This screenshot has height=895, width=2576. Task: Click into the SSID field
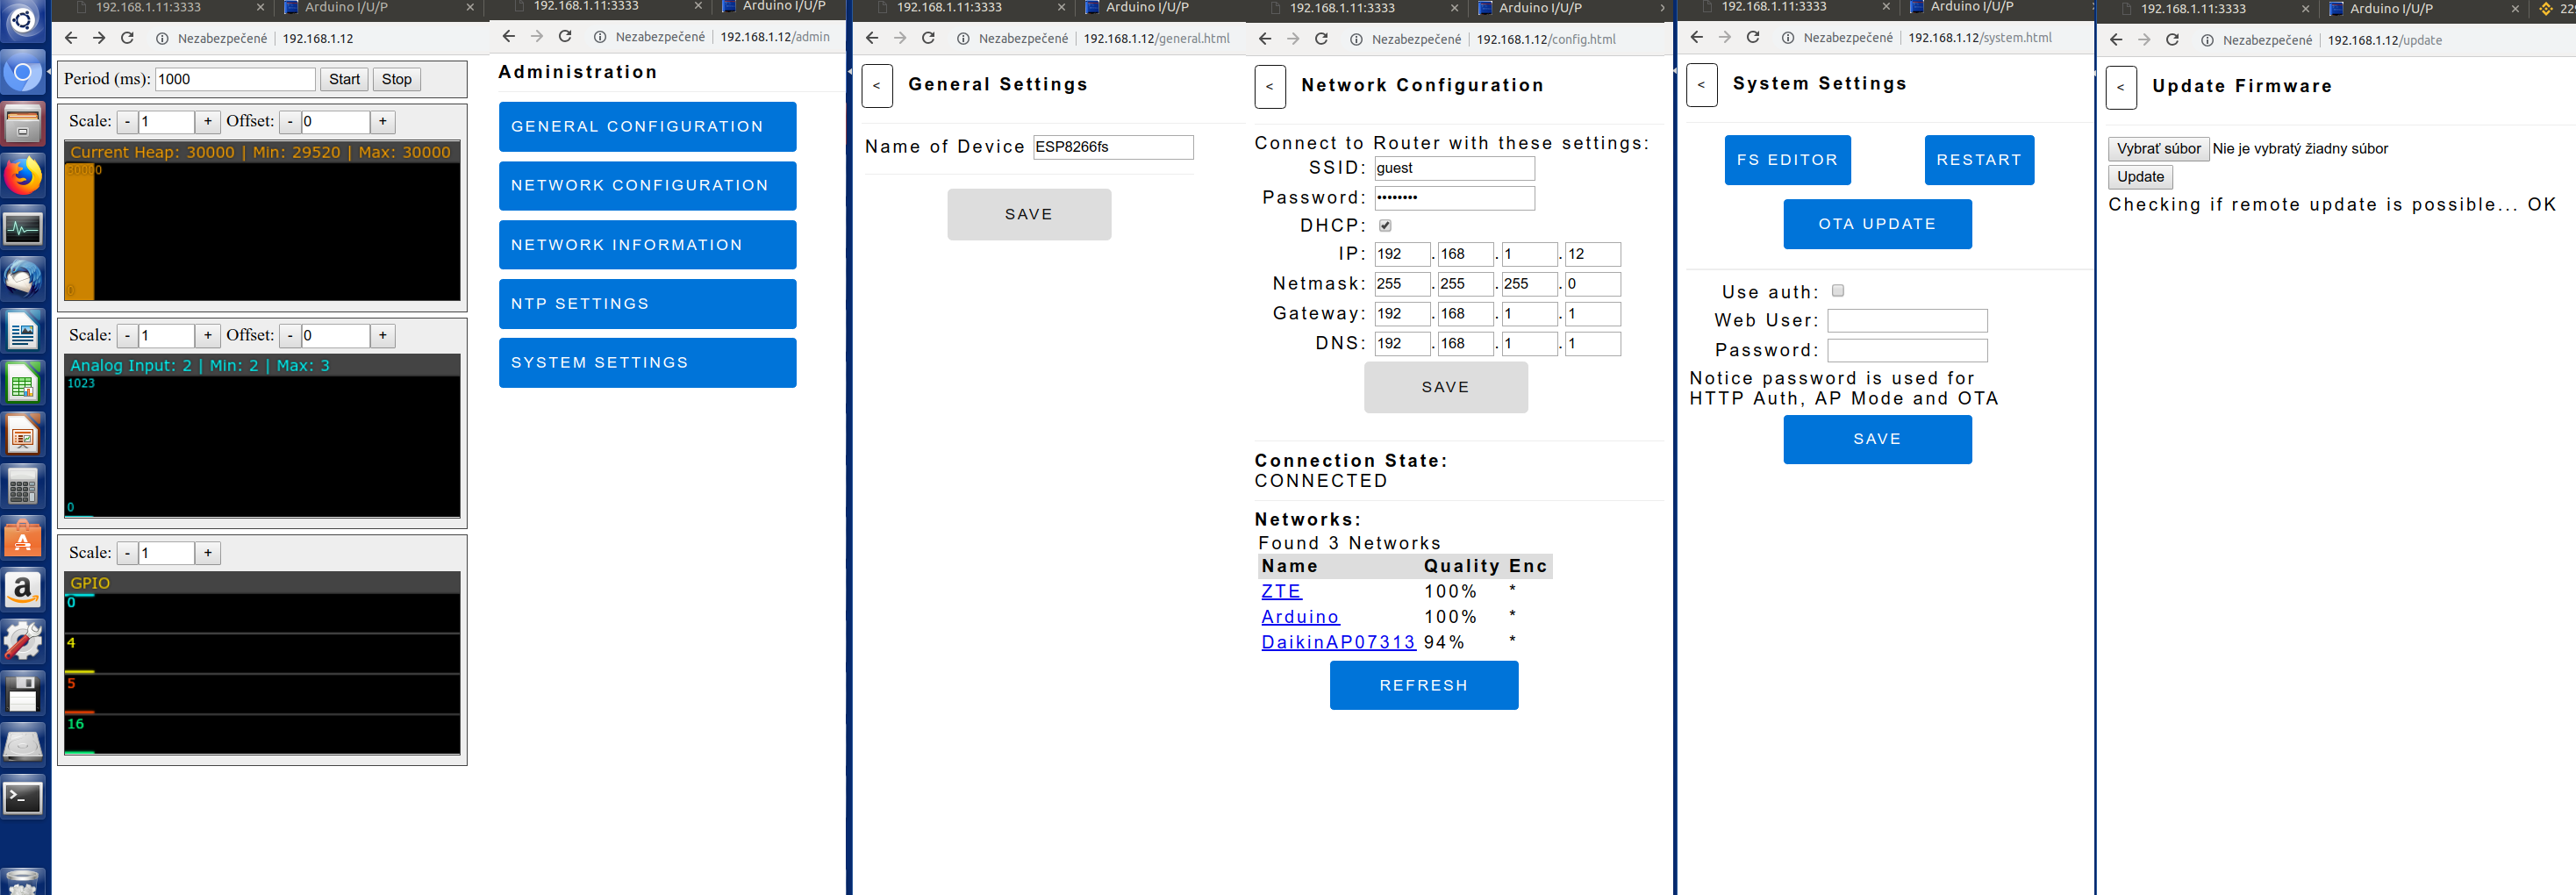(x=1454, y=168)
